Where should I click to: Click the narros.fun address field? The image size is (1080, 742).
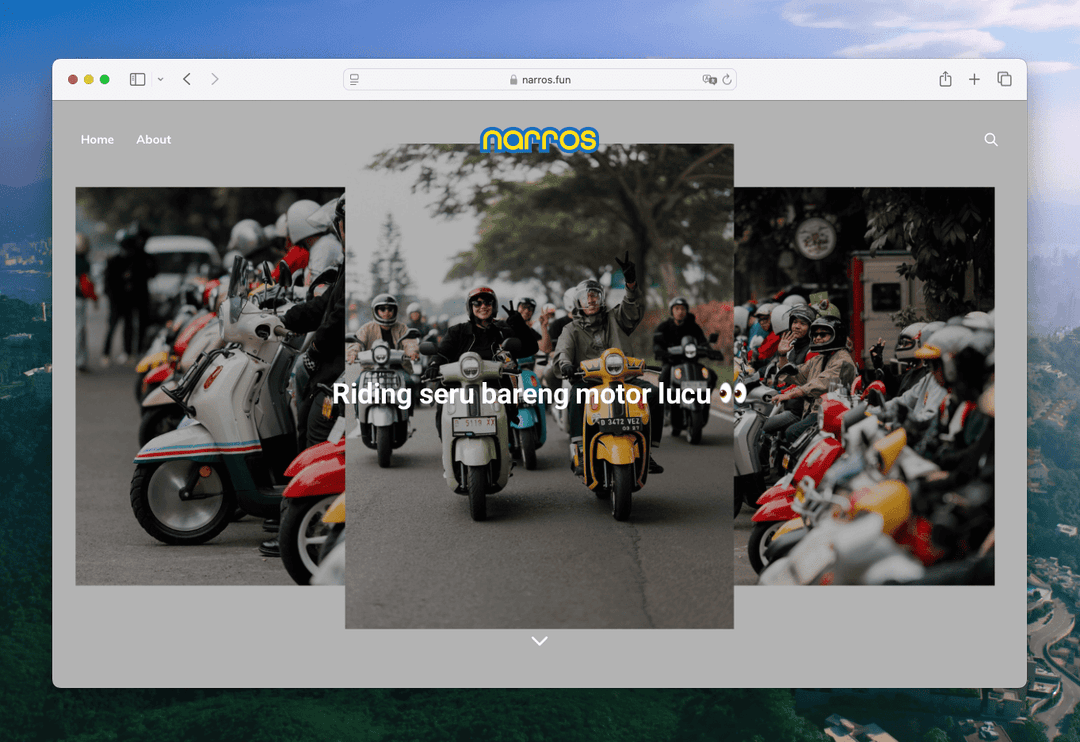[x=540, y=80]
